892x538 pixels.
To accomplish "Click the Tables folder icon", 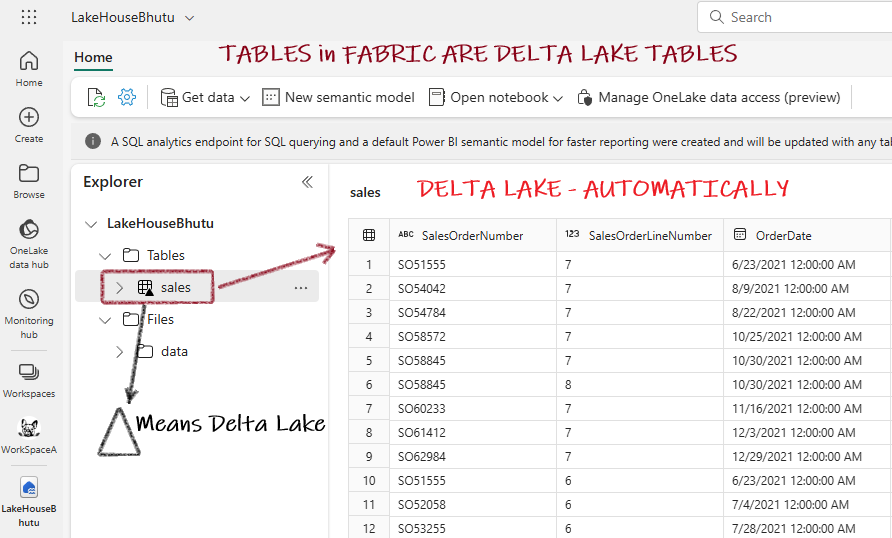I will tap(131, 255).
